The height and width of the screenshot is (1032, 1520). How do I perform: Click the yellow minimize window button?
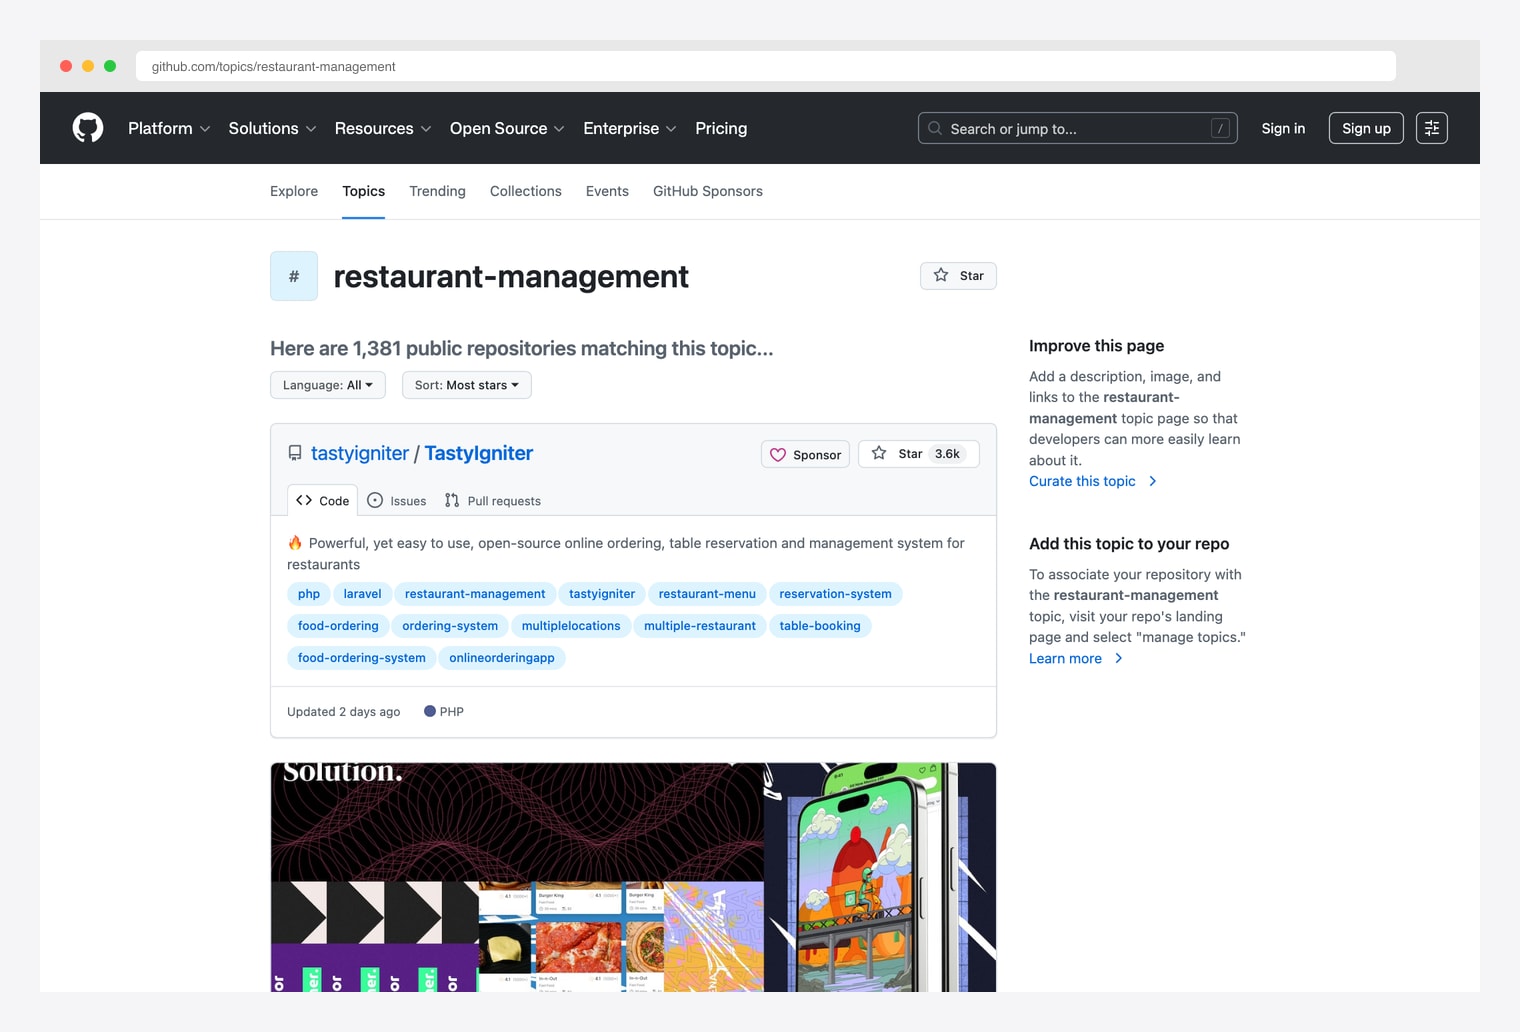(88, 66)
